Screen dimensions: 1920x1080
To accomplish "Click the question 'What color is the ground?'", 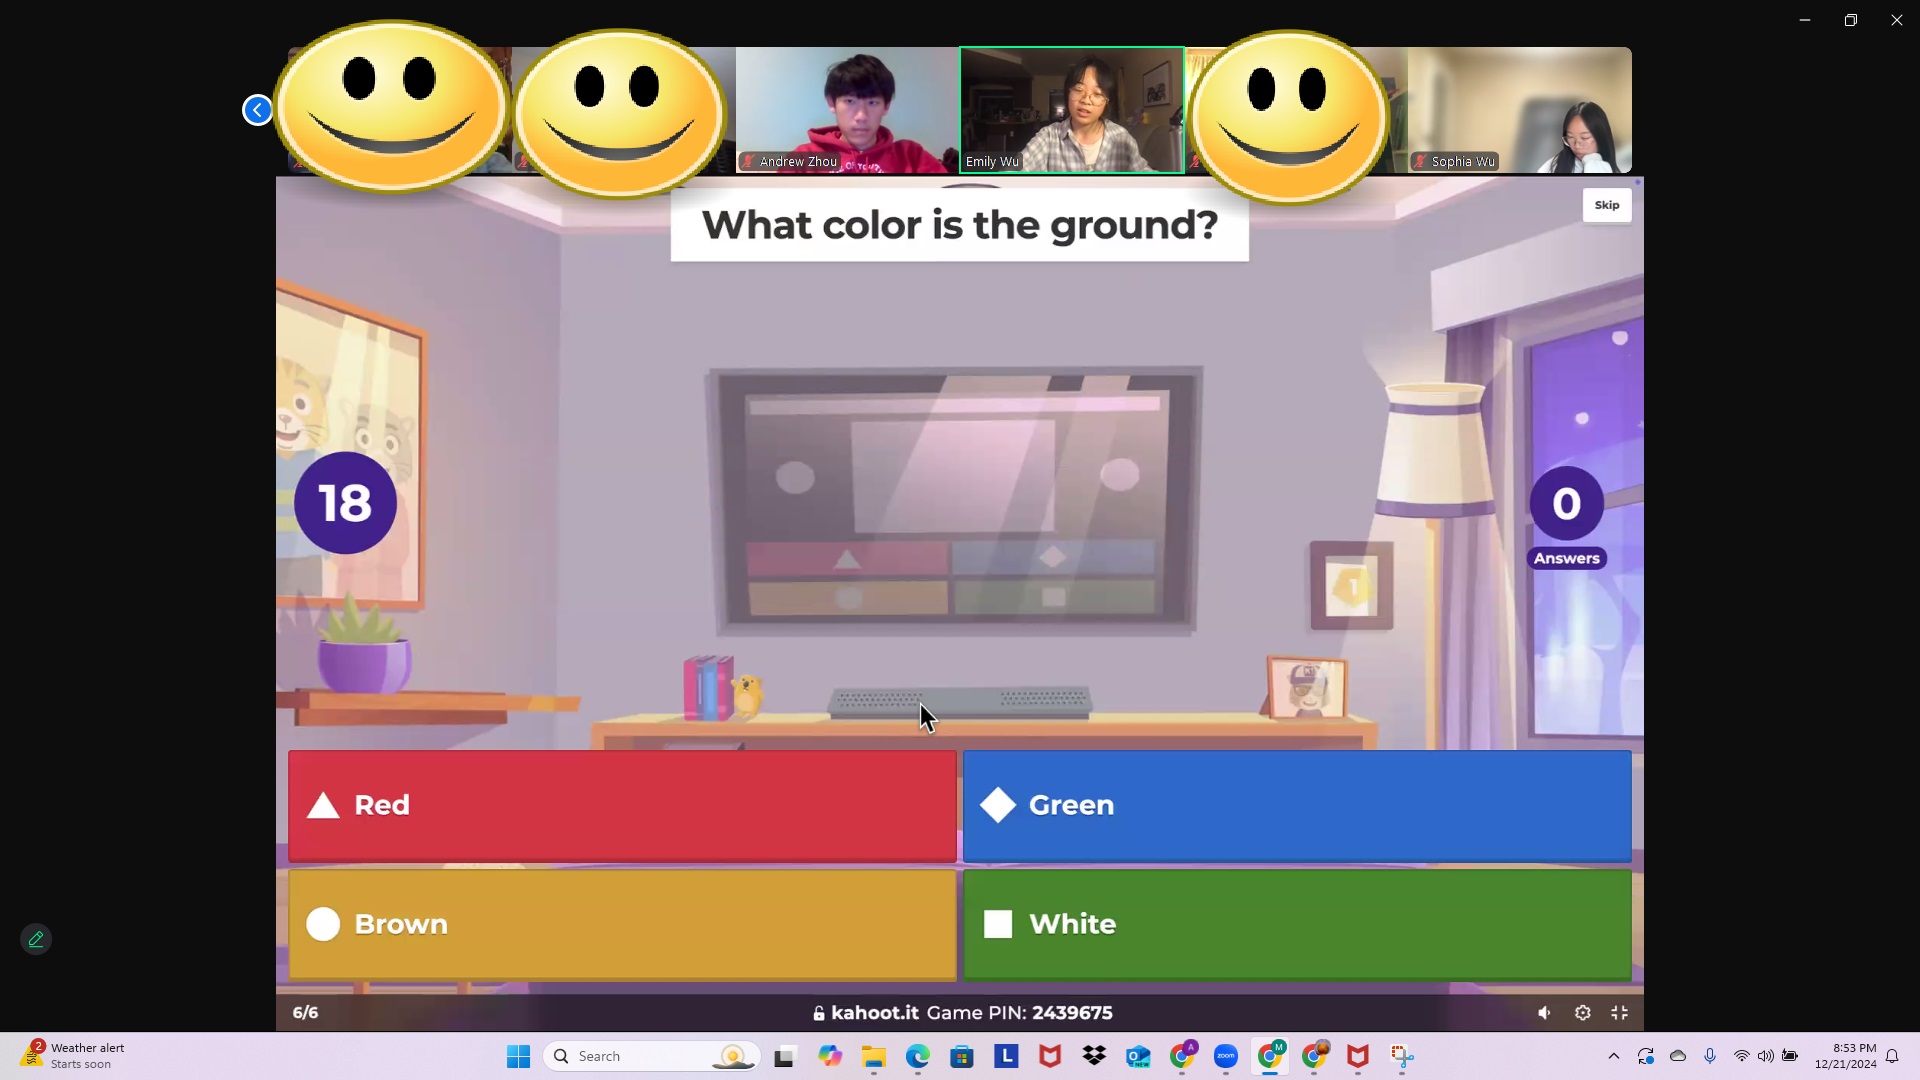I will tap(959, 225).
